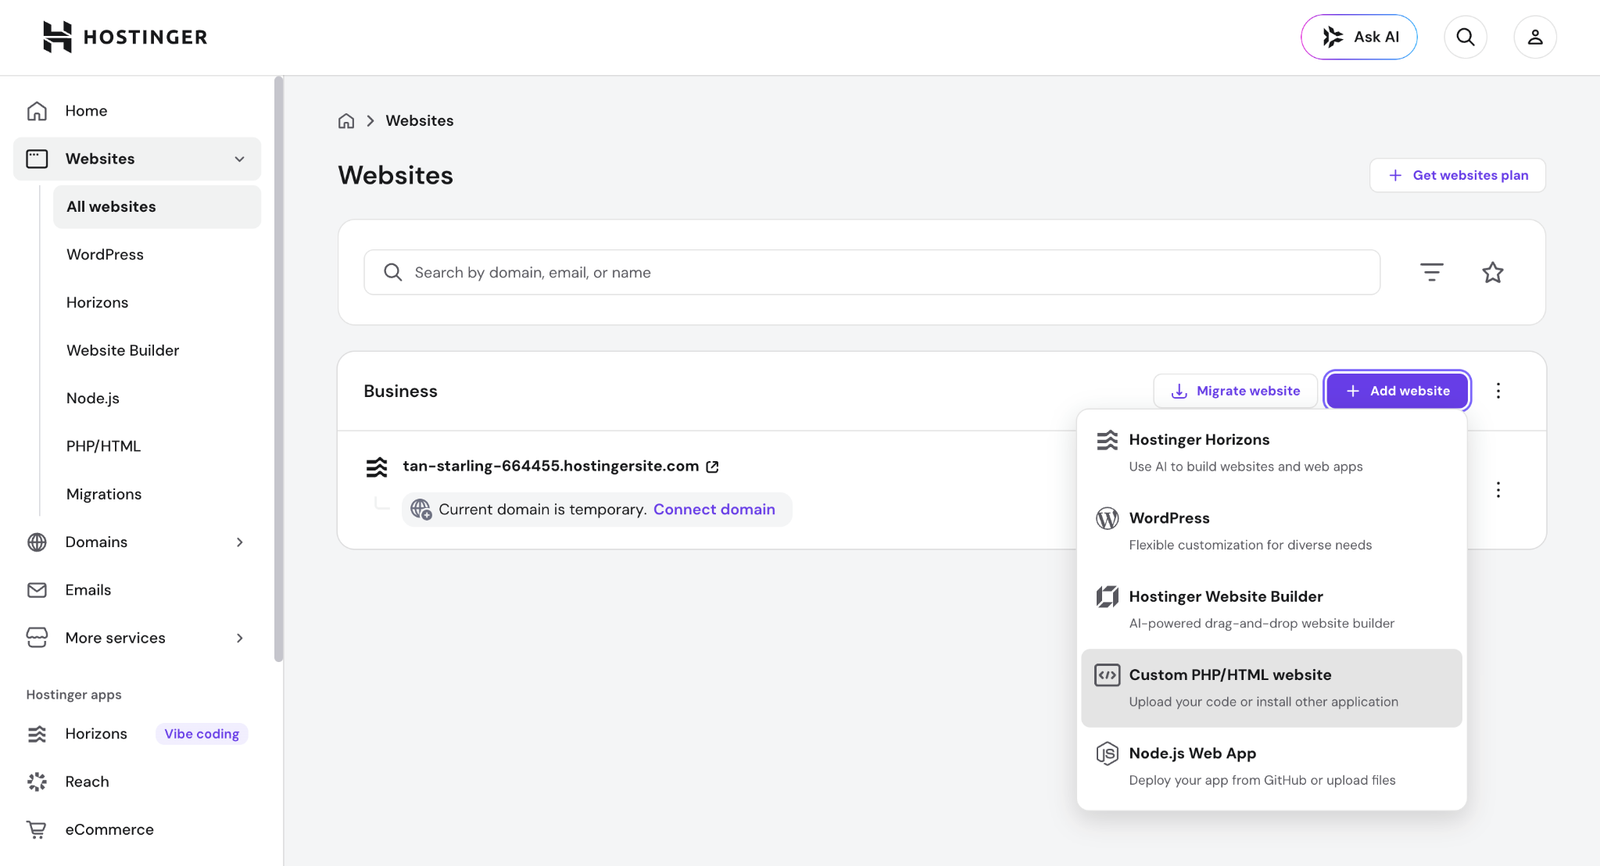This screenshot has width=1600, height=866.
Task: Click the PHP/HTML code icon in dropdown
Action: [1107, 675]
